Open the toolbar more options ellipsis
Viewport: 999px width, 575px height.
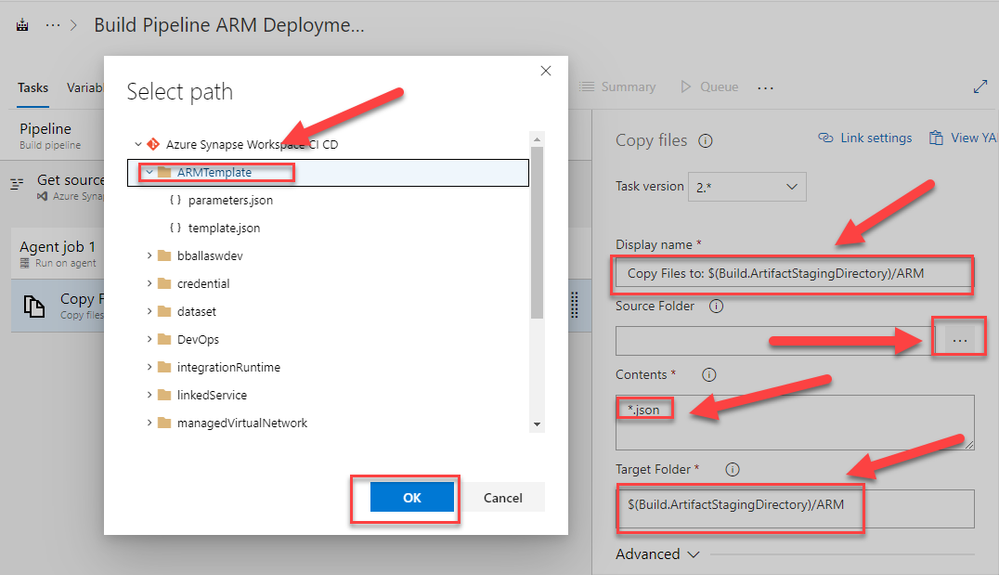click(765, 88)
